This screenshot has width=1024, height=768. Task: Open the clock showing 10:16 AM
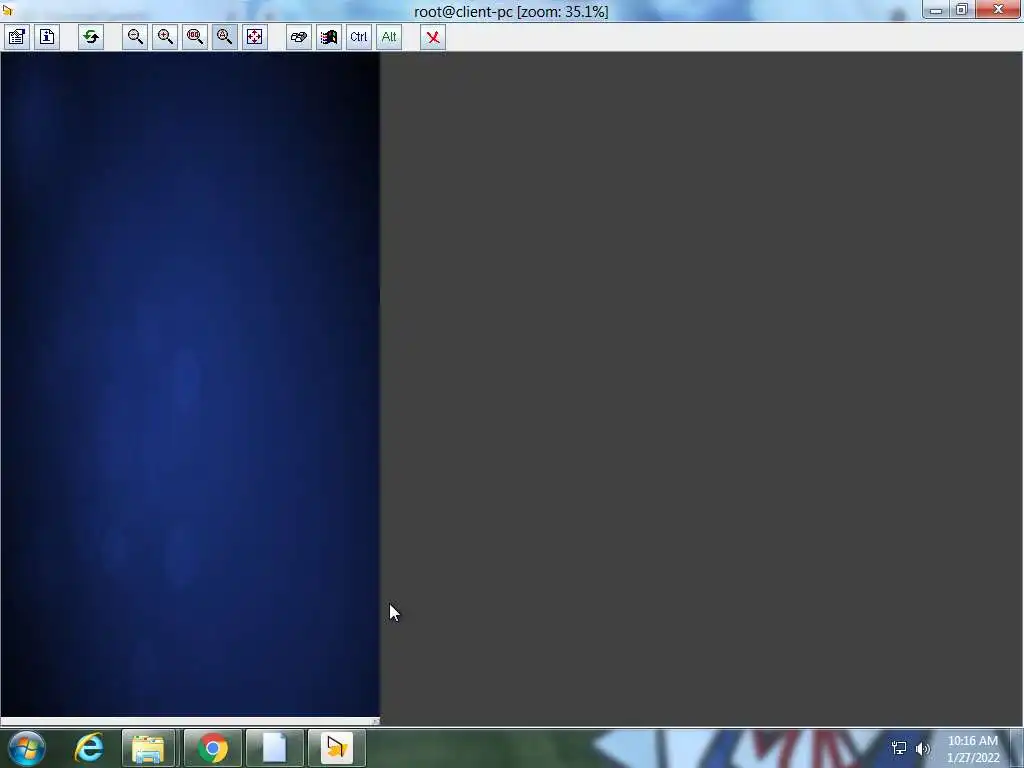(973, 749)
